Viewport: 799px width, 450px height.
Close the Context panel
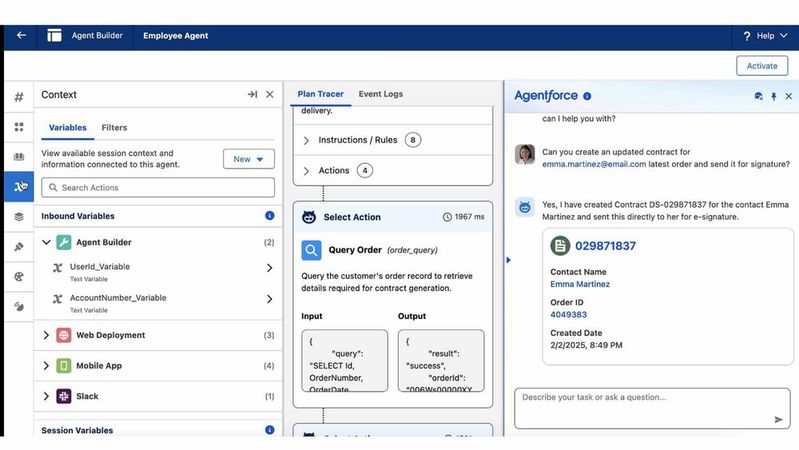(x=270, y=94)
